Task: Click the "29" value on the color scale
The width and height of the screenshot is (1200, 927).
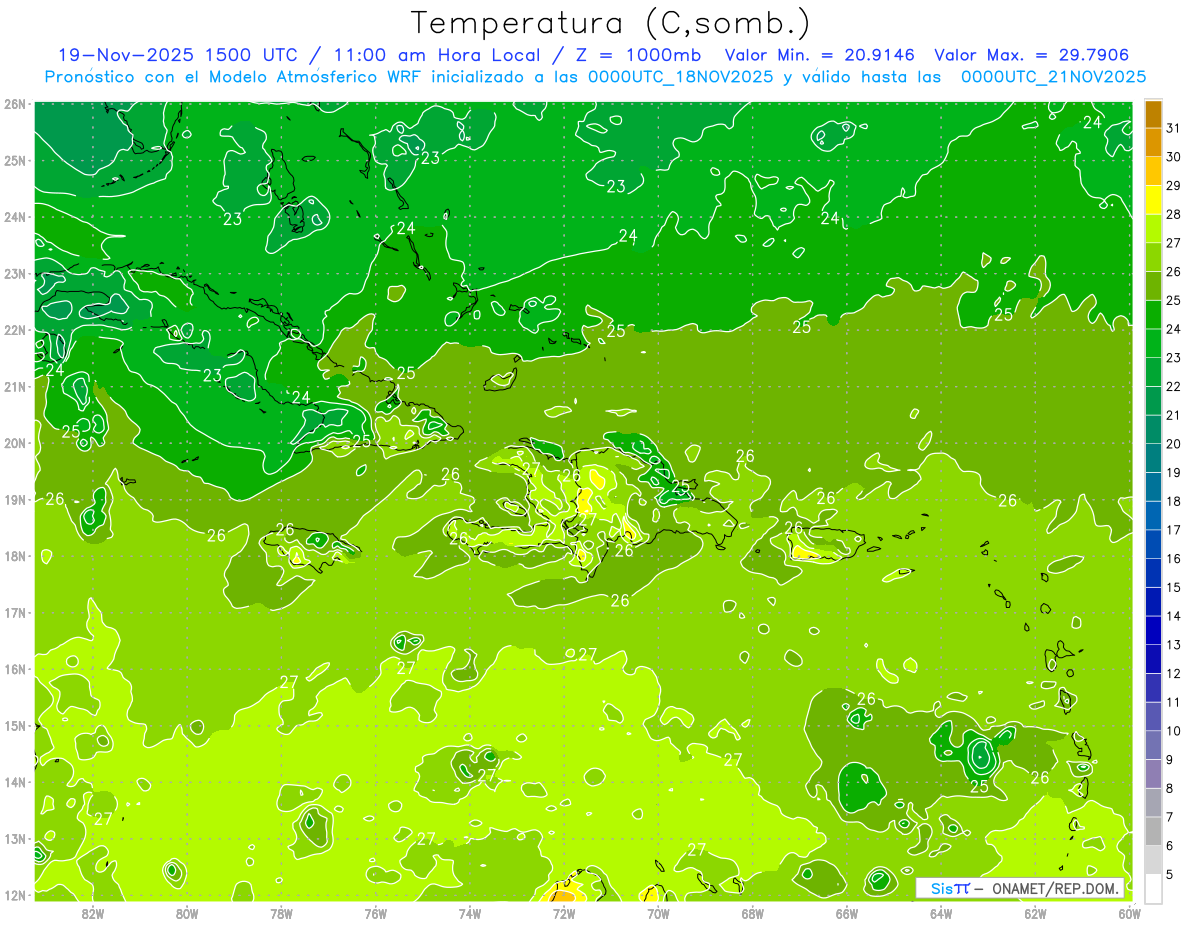Action: tap(1173, 185)
